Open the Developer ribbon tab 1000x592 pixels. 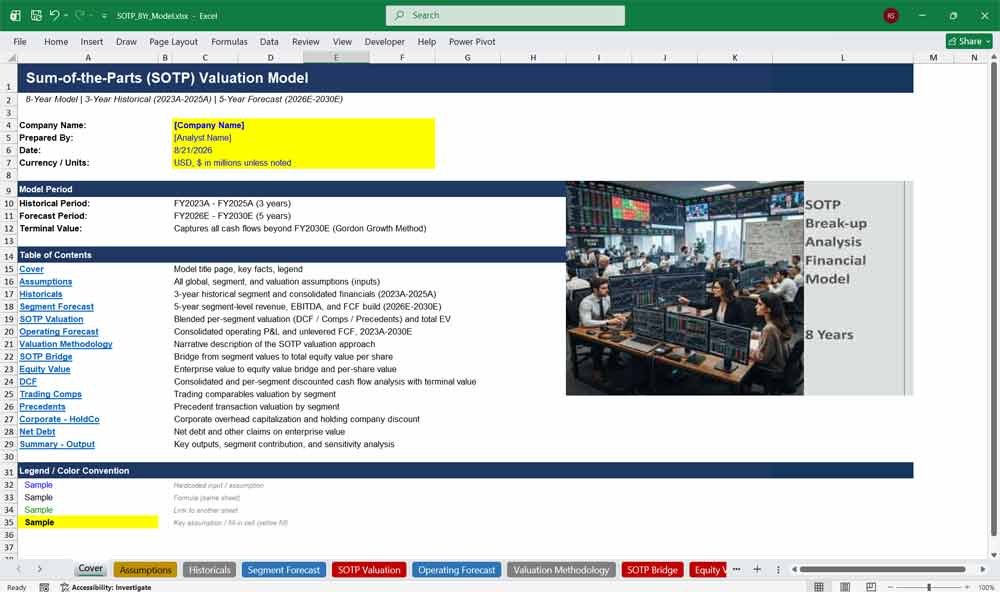(385, 41)
